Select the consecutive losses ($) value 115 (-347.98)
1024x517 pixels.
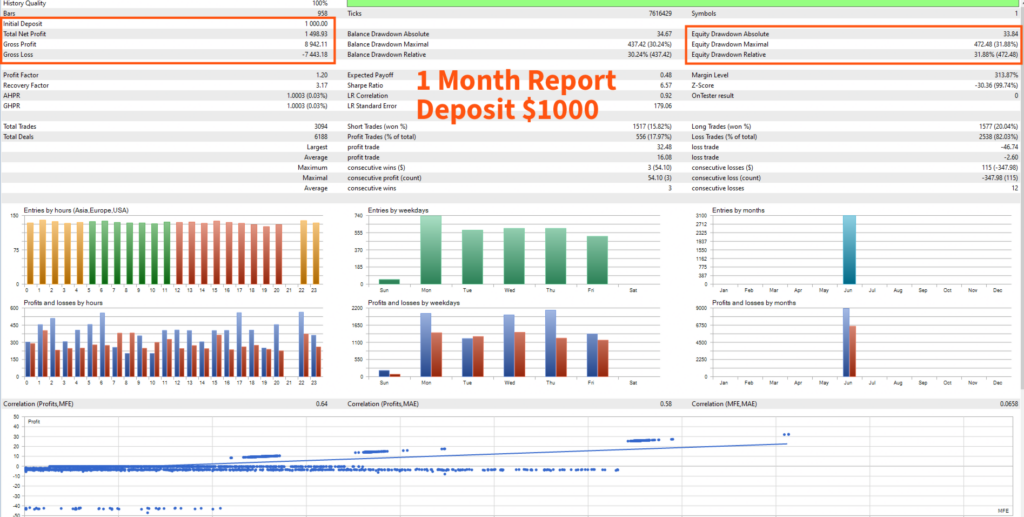(999, 168)
